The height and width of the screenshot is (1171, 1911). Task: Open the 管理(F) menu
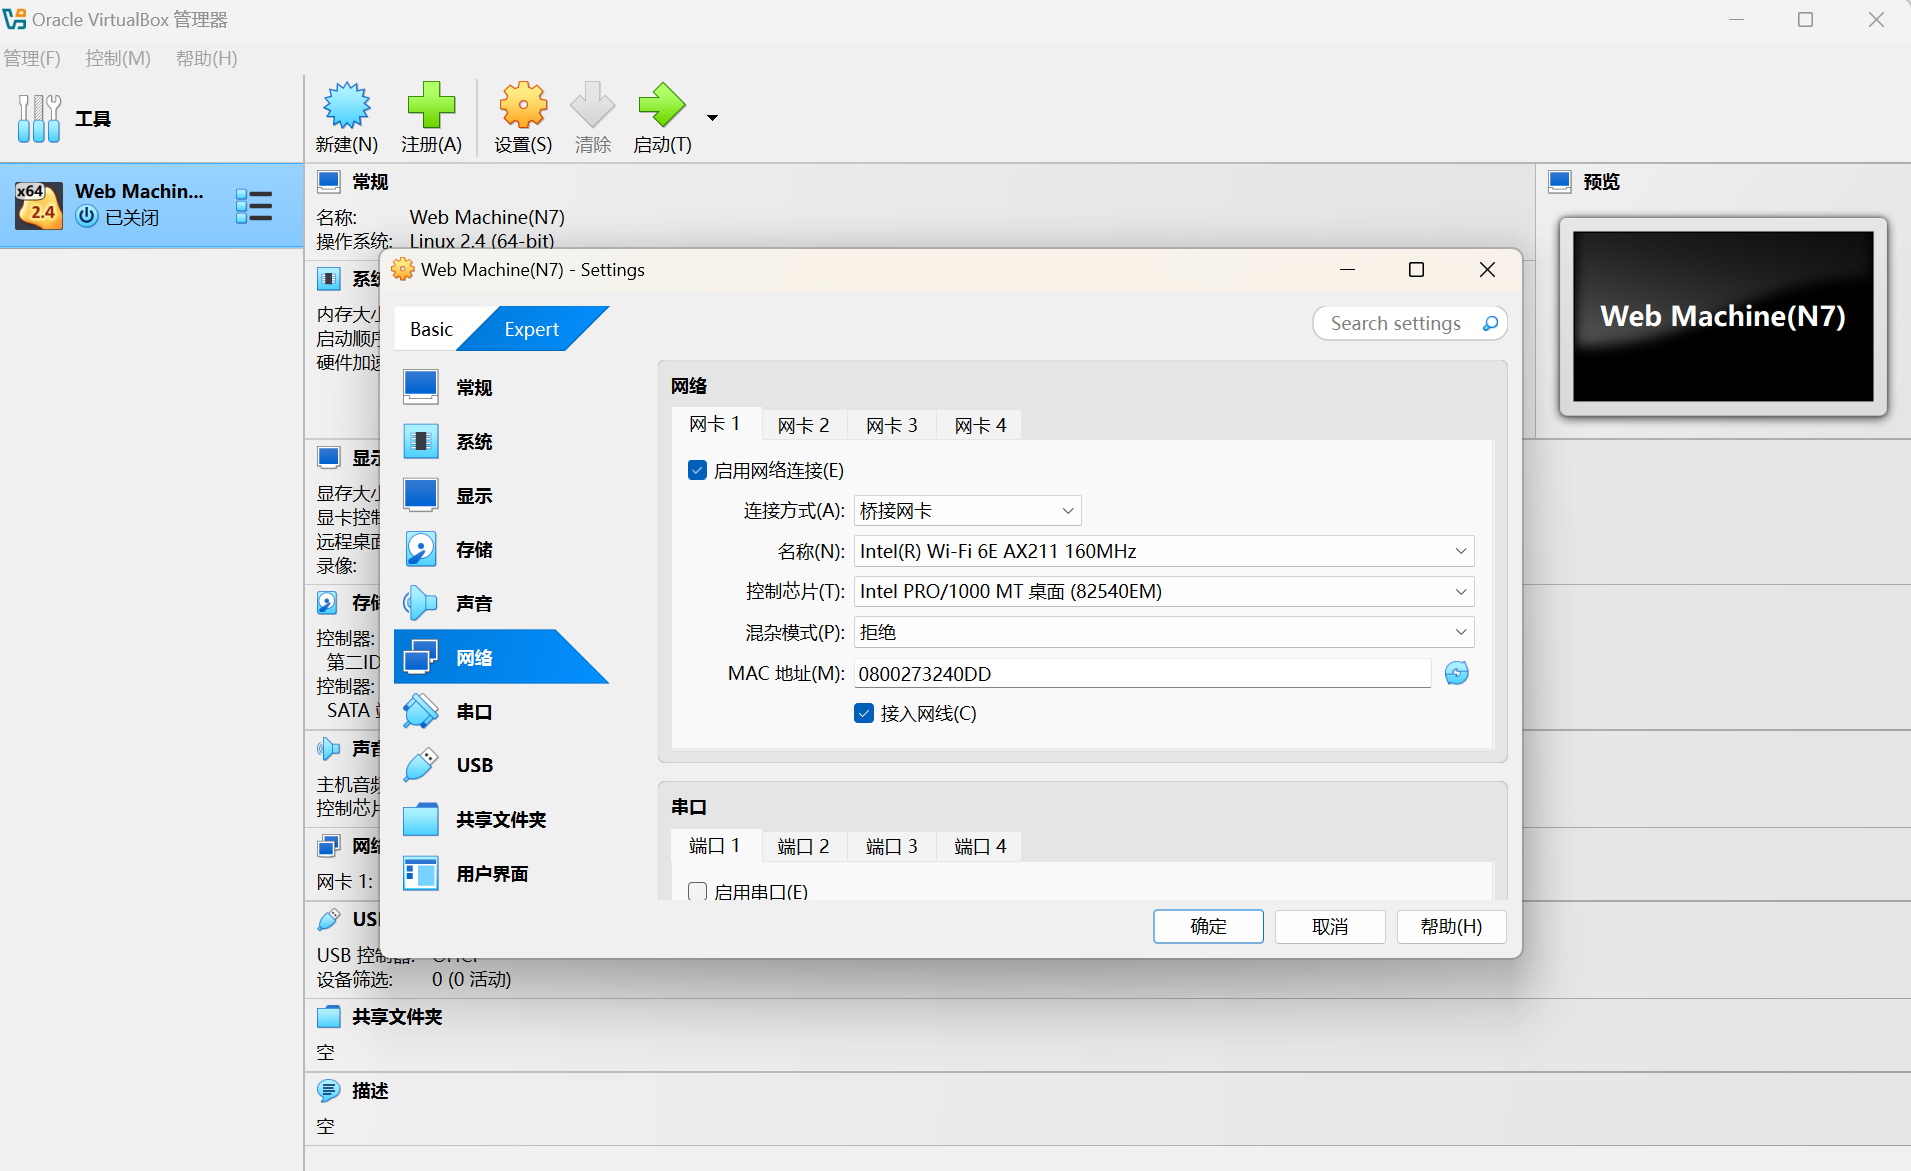(x=32, y=58)
